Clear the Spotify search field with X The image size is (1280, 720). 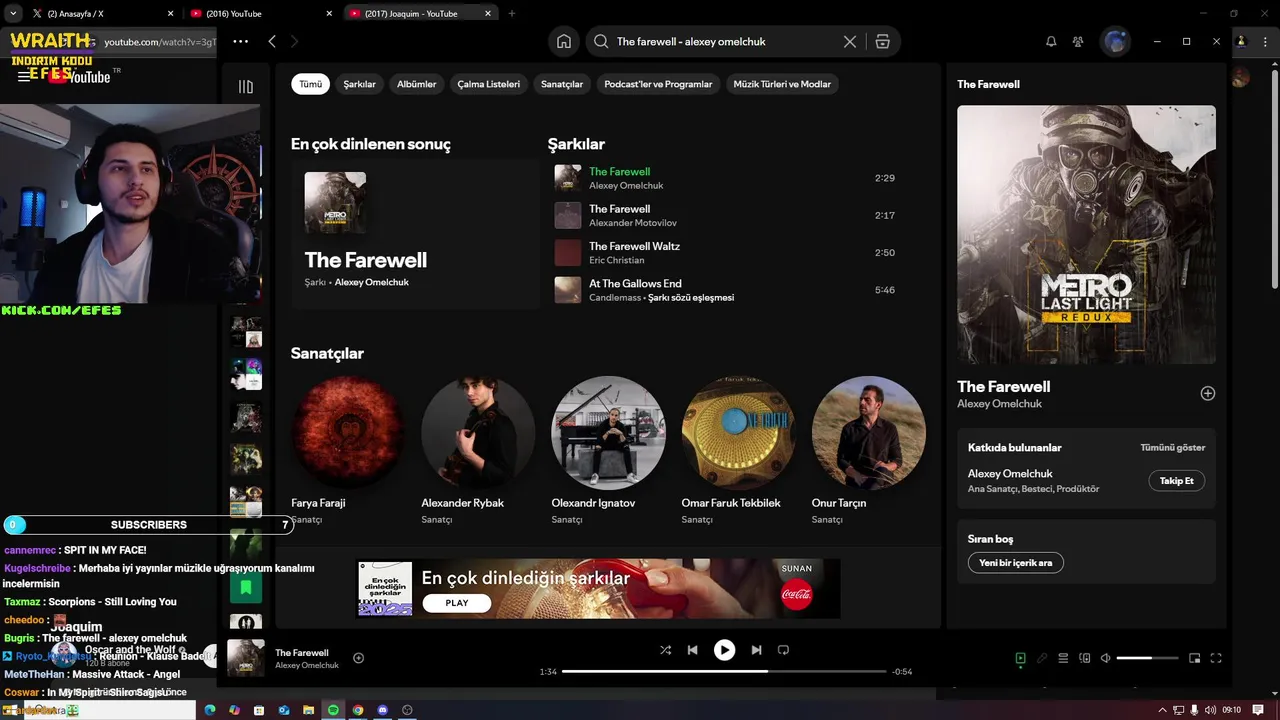[x=850, y=41]
